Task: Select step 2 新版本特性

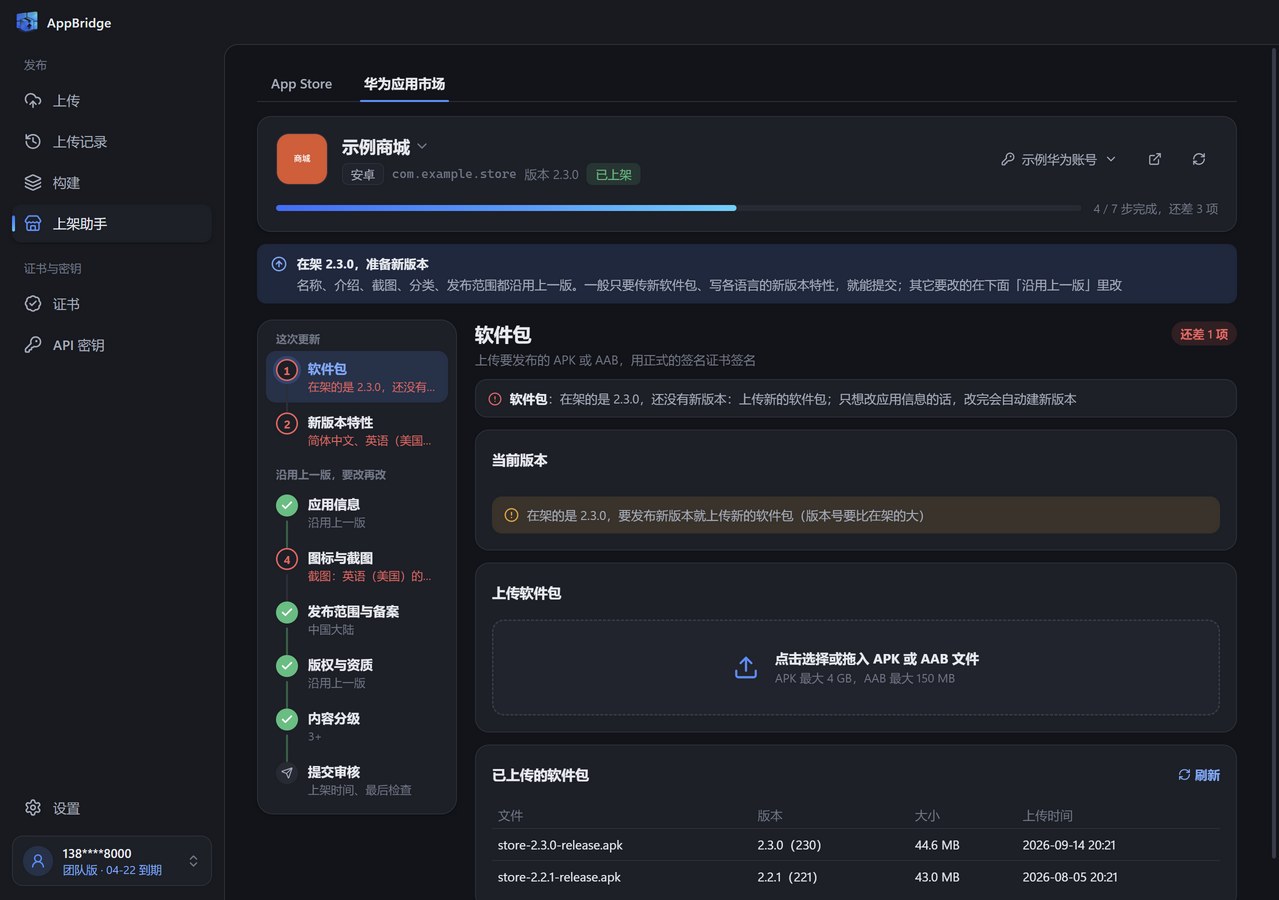Action: pos(357,431)
